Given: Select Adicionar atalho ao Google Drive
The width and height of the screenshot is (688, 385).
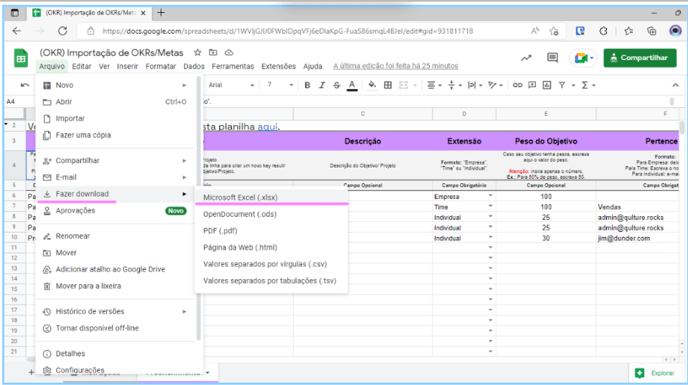Looking at the screenshot, I should pyautogui.click(x=115, y=270).
